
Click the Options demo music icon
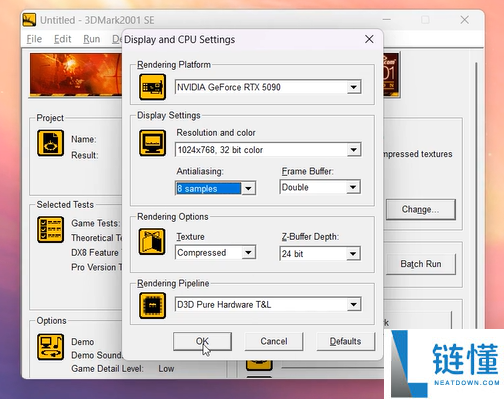50,347
